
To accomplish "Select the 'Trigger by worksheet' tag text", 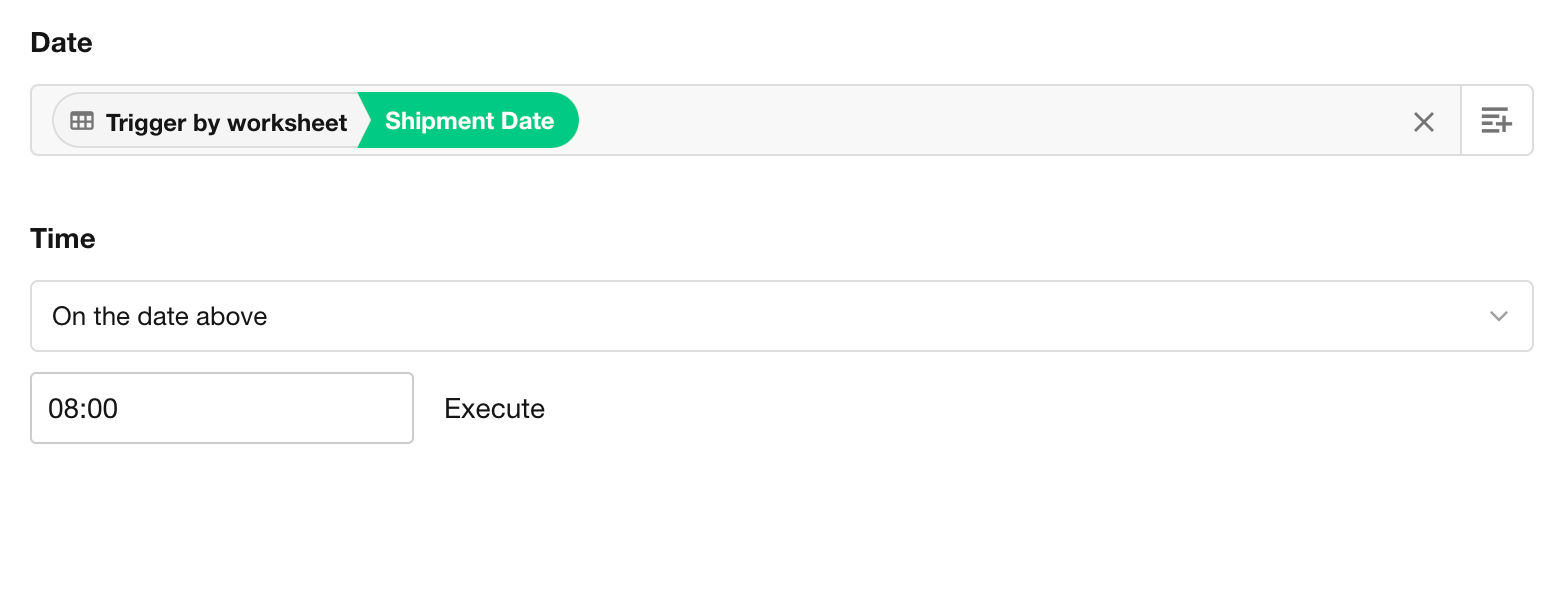I will (226, 122).
